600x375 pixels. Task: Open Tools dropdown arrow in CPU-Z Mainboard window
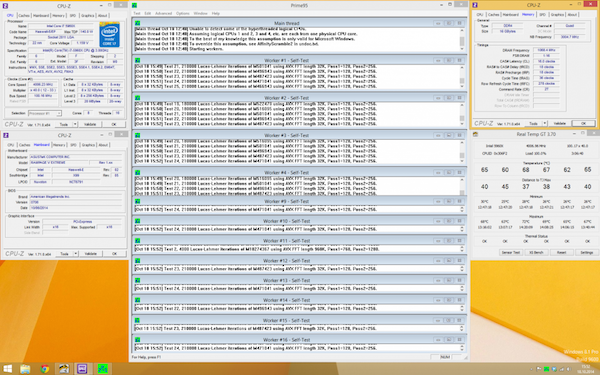[x=76, y=254]
